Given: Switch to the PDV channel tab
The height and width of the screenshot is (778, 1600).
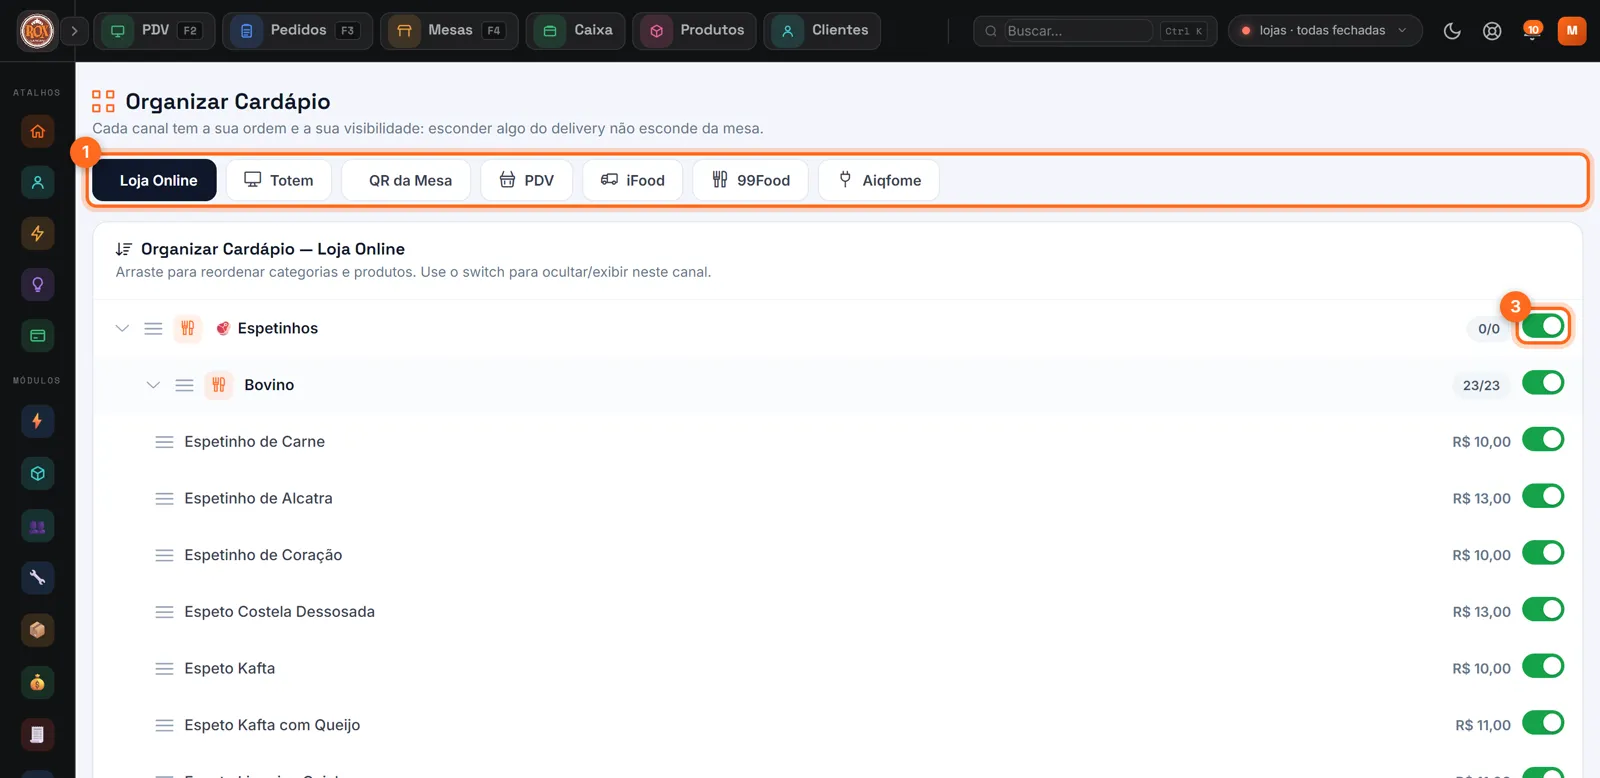Looking at the screenshot, I should [x=527, y=180].
